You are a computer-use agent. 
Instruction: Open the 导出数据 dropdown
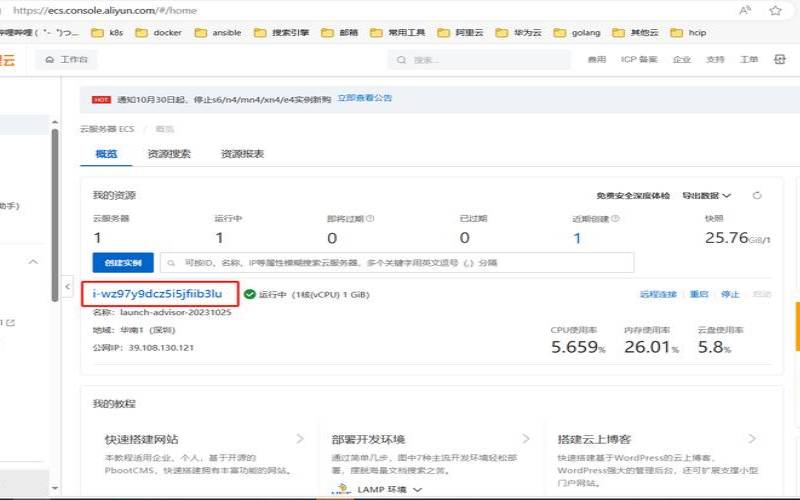pyautogui.click(x=707, y=195)
